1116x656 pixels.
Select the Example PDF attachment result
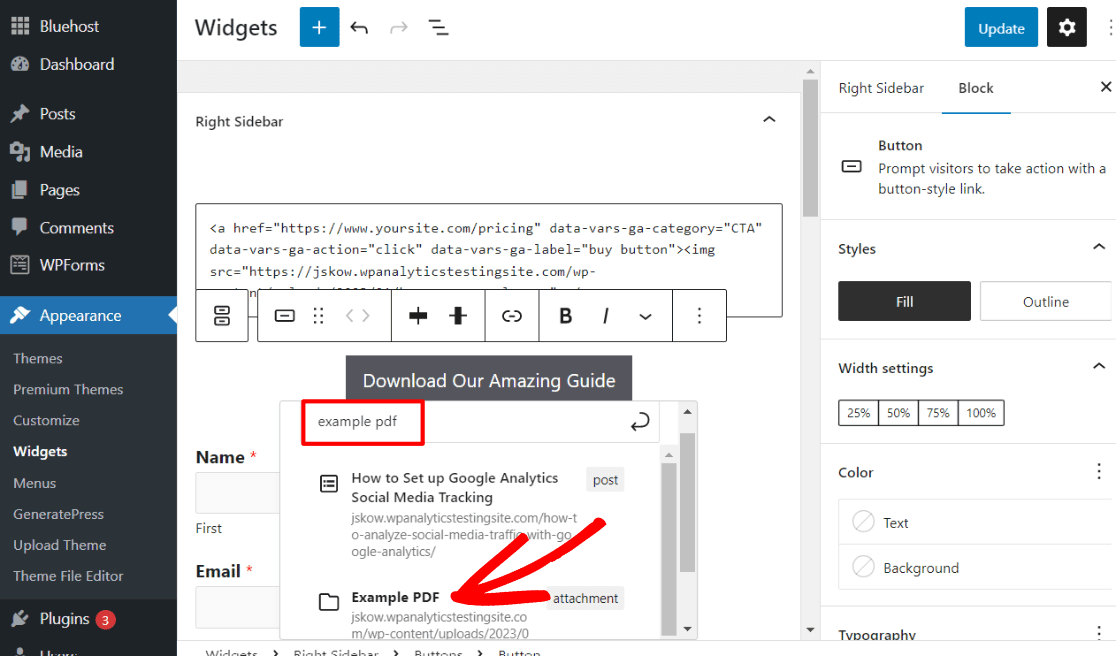(396, 597)
